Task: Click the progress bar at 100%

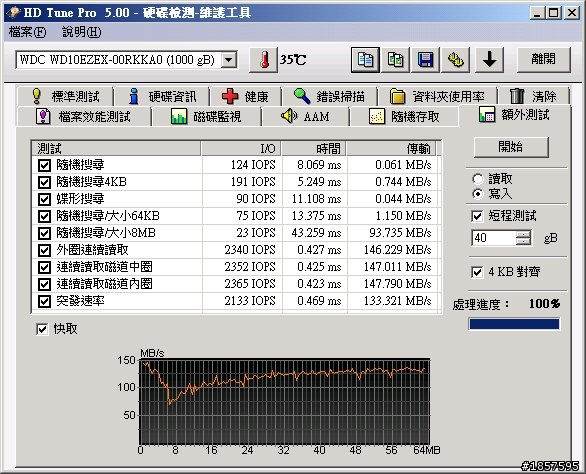Action: pyautogui.click(x=514, y=324)
